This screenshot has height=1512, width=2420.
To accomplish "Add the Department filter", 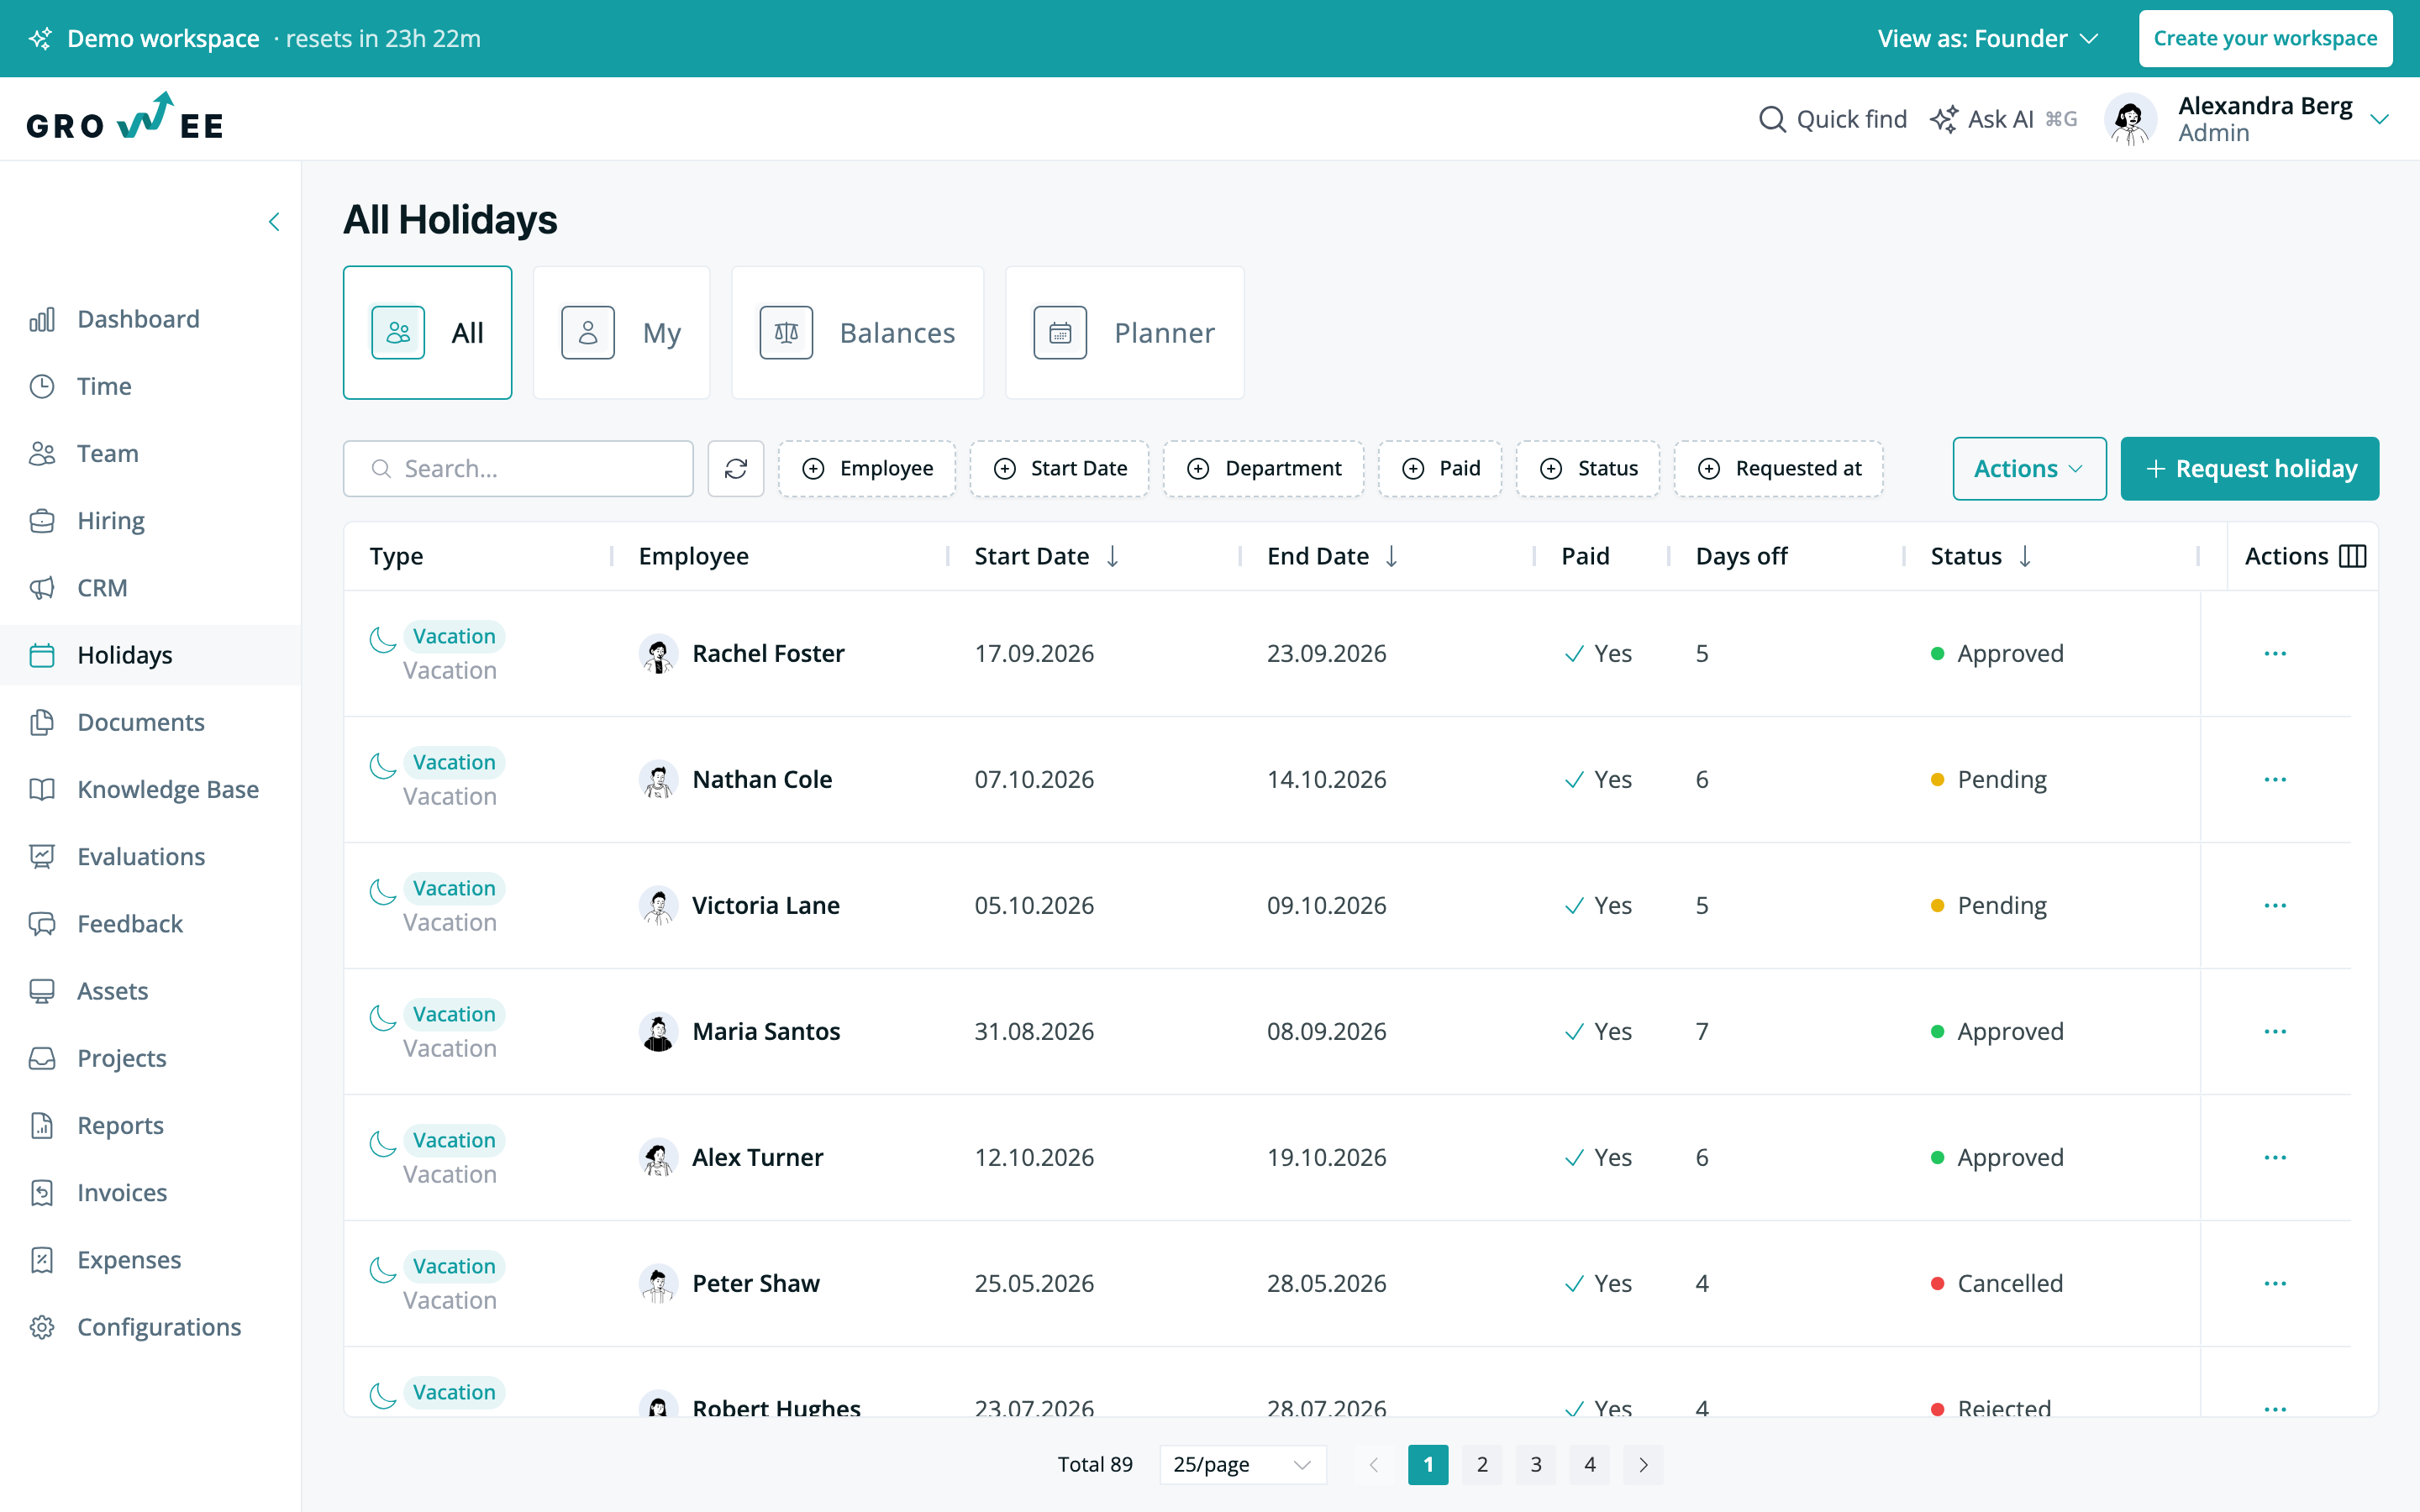I will pyautogui.click(x=1264, y=468).
